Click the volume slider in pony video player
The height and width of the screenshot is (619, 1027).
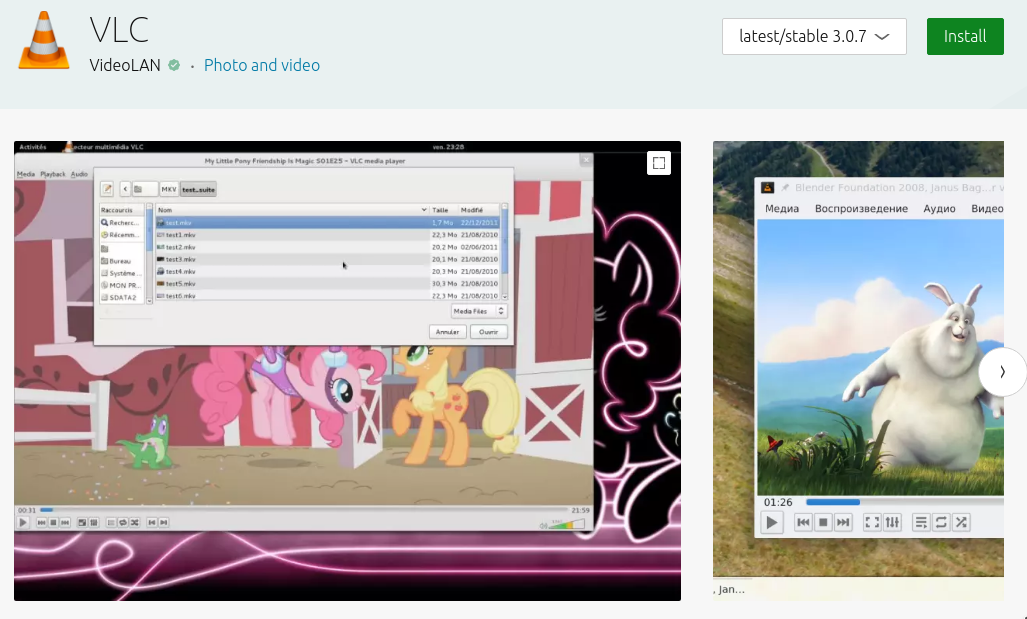tap(567, 524)
